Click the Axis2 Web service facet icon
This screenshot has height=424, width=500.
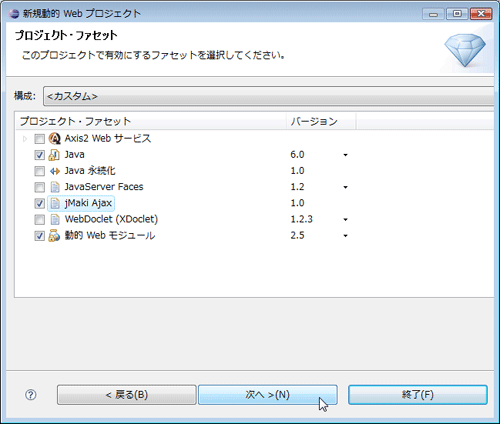[x=54, y=138]
